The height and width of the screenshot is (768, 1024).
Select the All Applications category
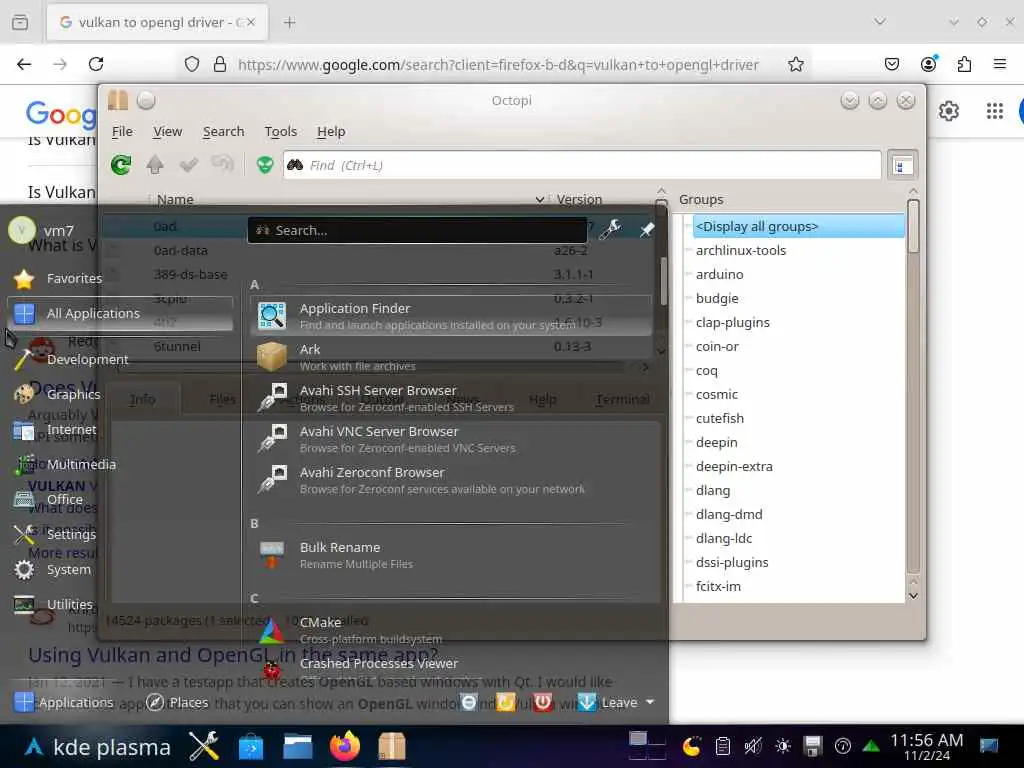tap(121, 313)
